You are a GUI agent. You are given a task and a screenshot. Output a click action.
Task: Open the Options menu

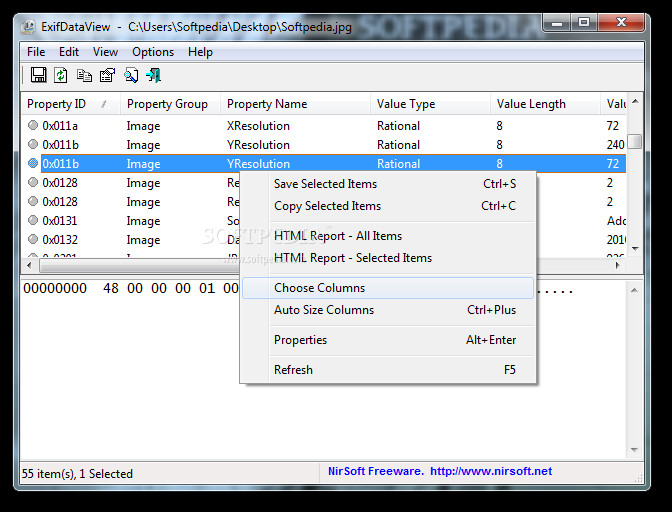(152, 52)
